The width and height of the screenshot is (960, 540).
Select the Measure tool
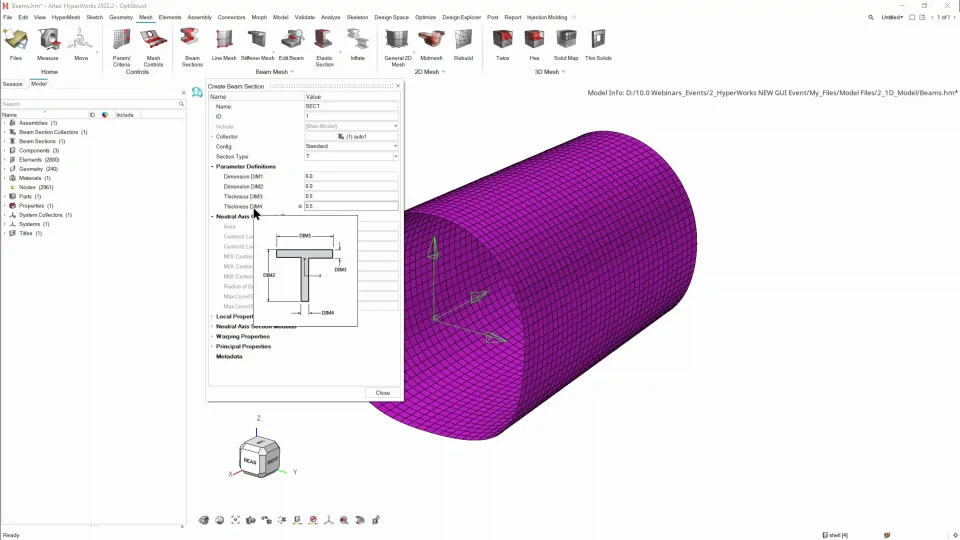pyautogui.click(x=48, y=40)
